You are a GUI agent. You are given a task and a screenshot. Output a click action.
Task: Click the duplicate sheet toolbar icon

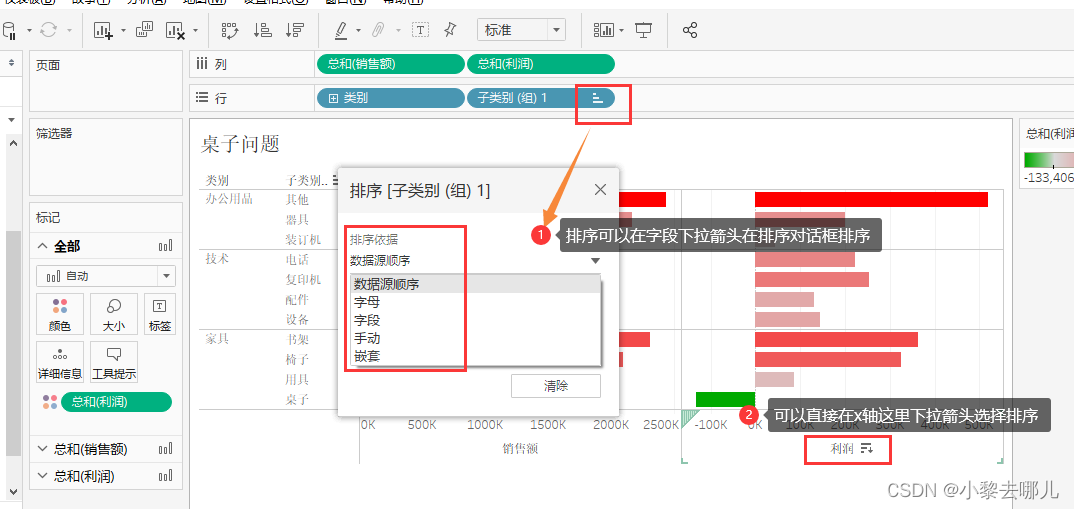pos(145,29)
